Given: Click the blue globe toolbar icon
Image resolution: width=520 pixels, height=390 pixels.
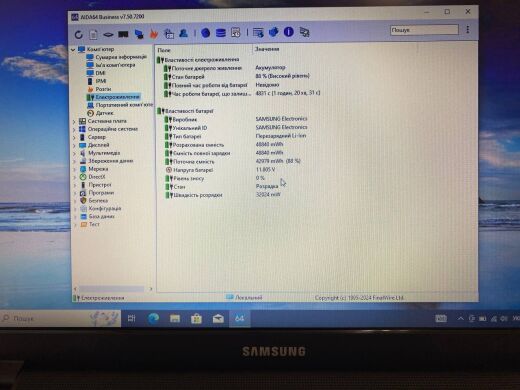Looking at the screenshot, I should click(205, 33).
